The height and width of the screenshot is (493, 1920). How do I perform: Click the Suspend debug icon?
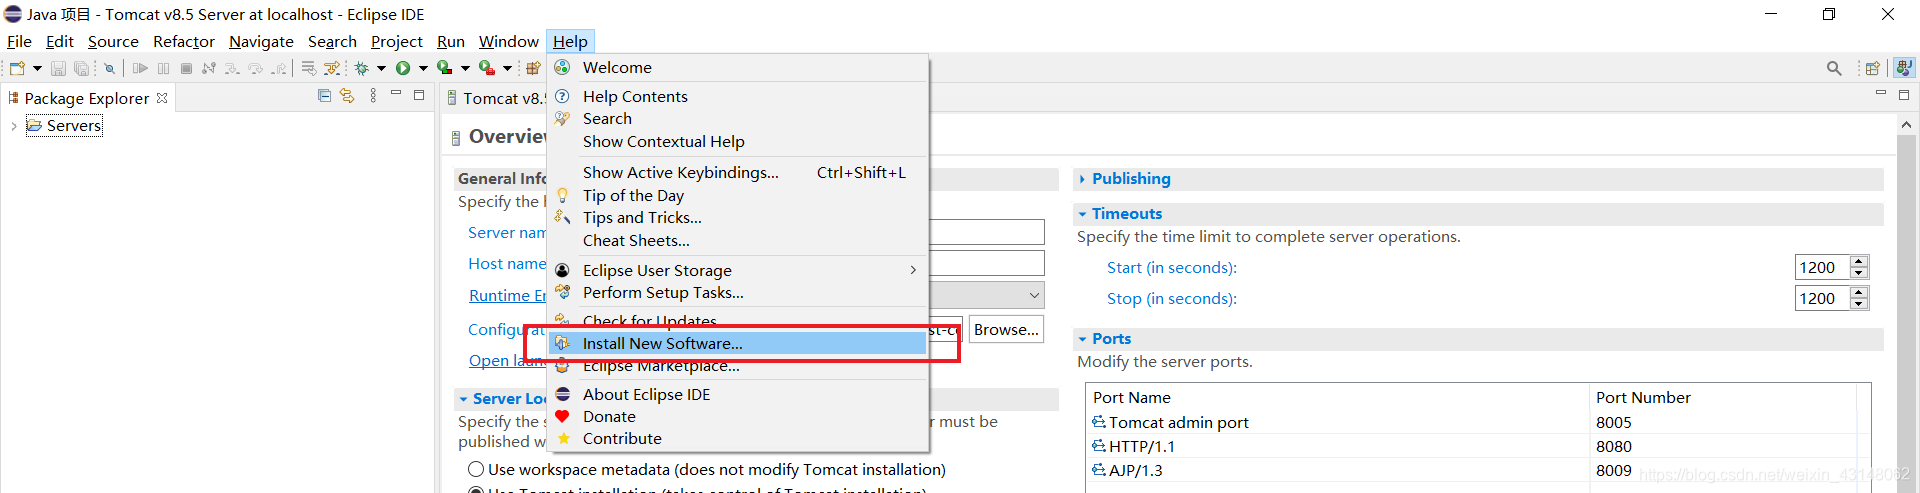pyautogui.click(x=163, y=68)
